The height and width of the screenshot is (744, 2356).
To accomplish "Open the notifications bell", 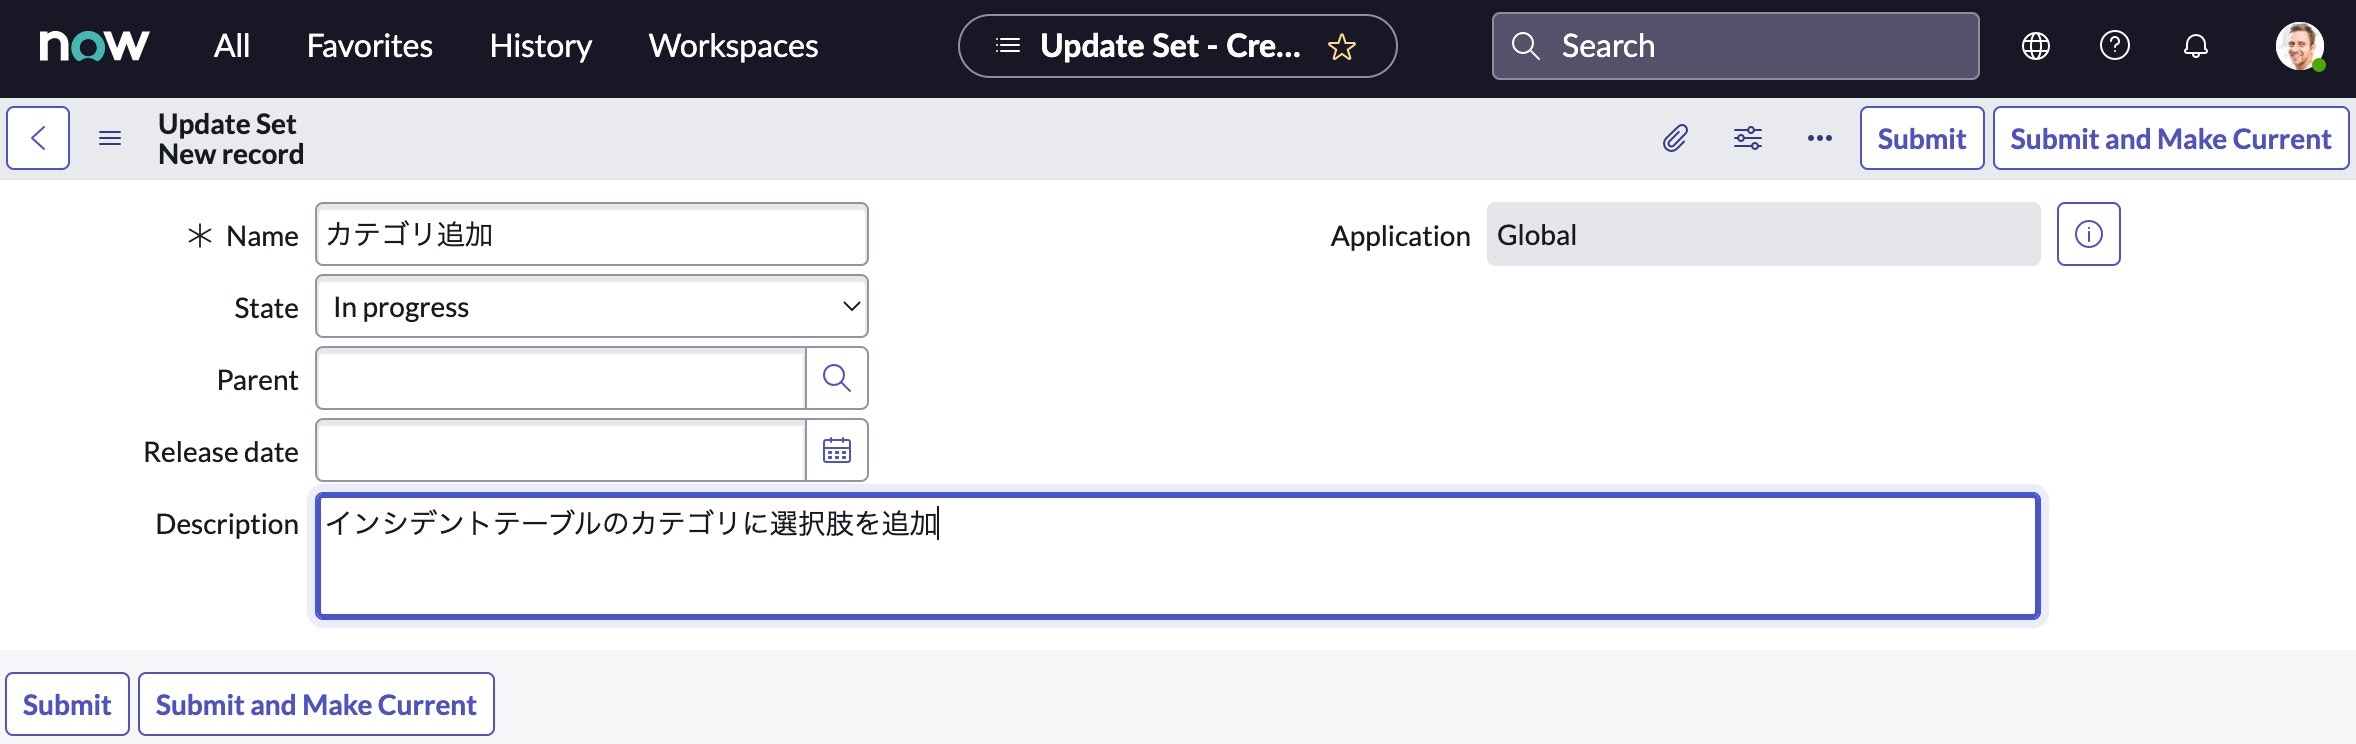I will [2195, 46].
